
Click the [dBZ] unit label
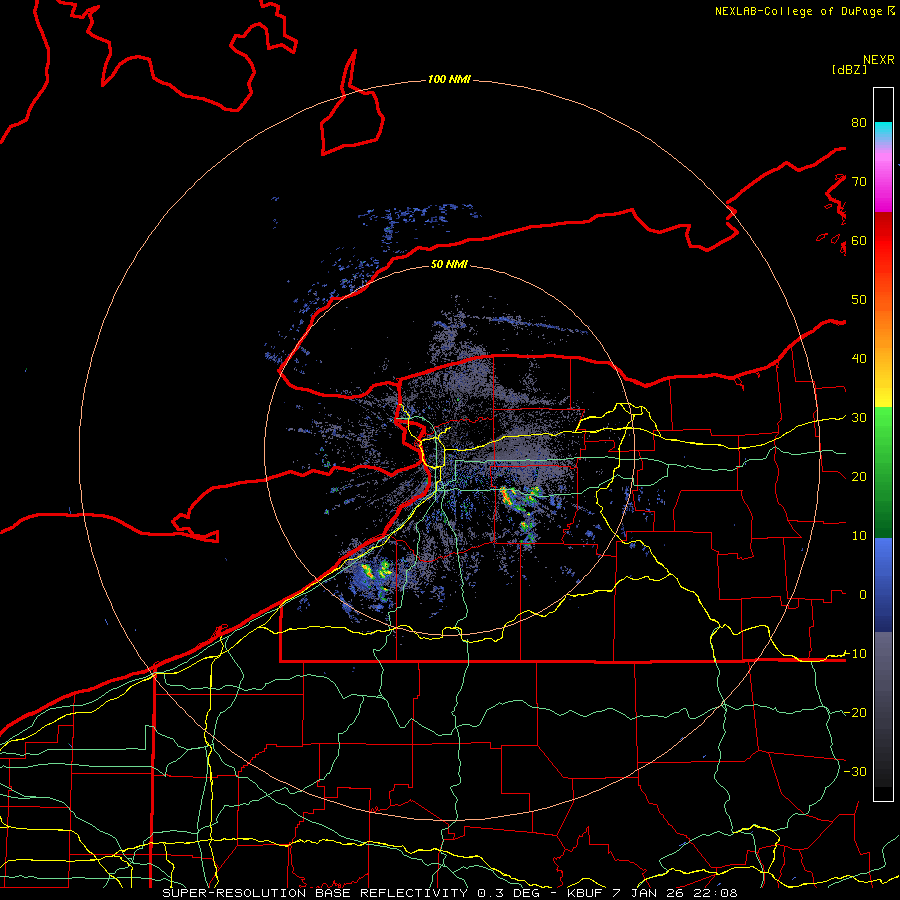tap(849, 69)
